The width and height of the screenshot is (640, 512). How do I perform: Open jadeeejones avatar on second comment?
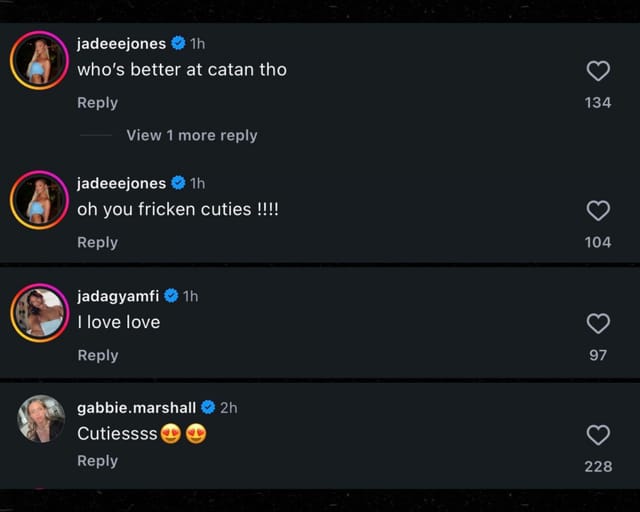point(39,200)
